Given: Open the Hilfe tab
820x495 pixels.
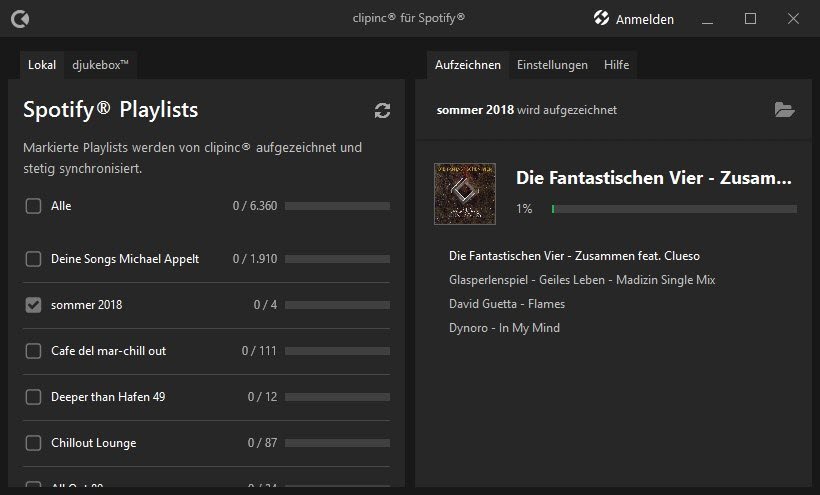Looking at the screenshot, I should click(616, 65).
